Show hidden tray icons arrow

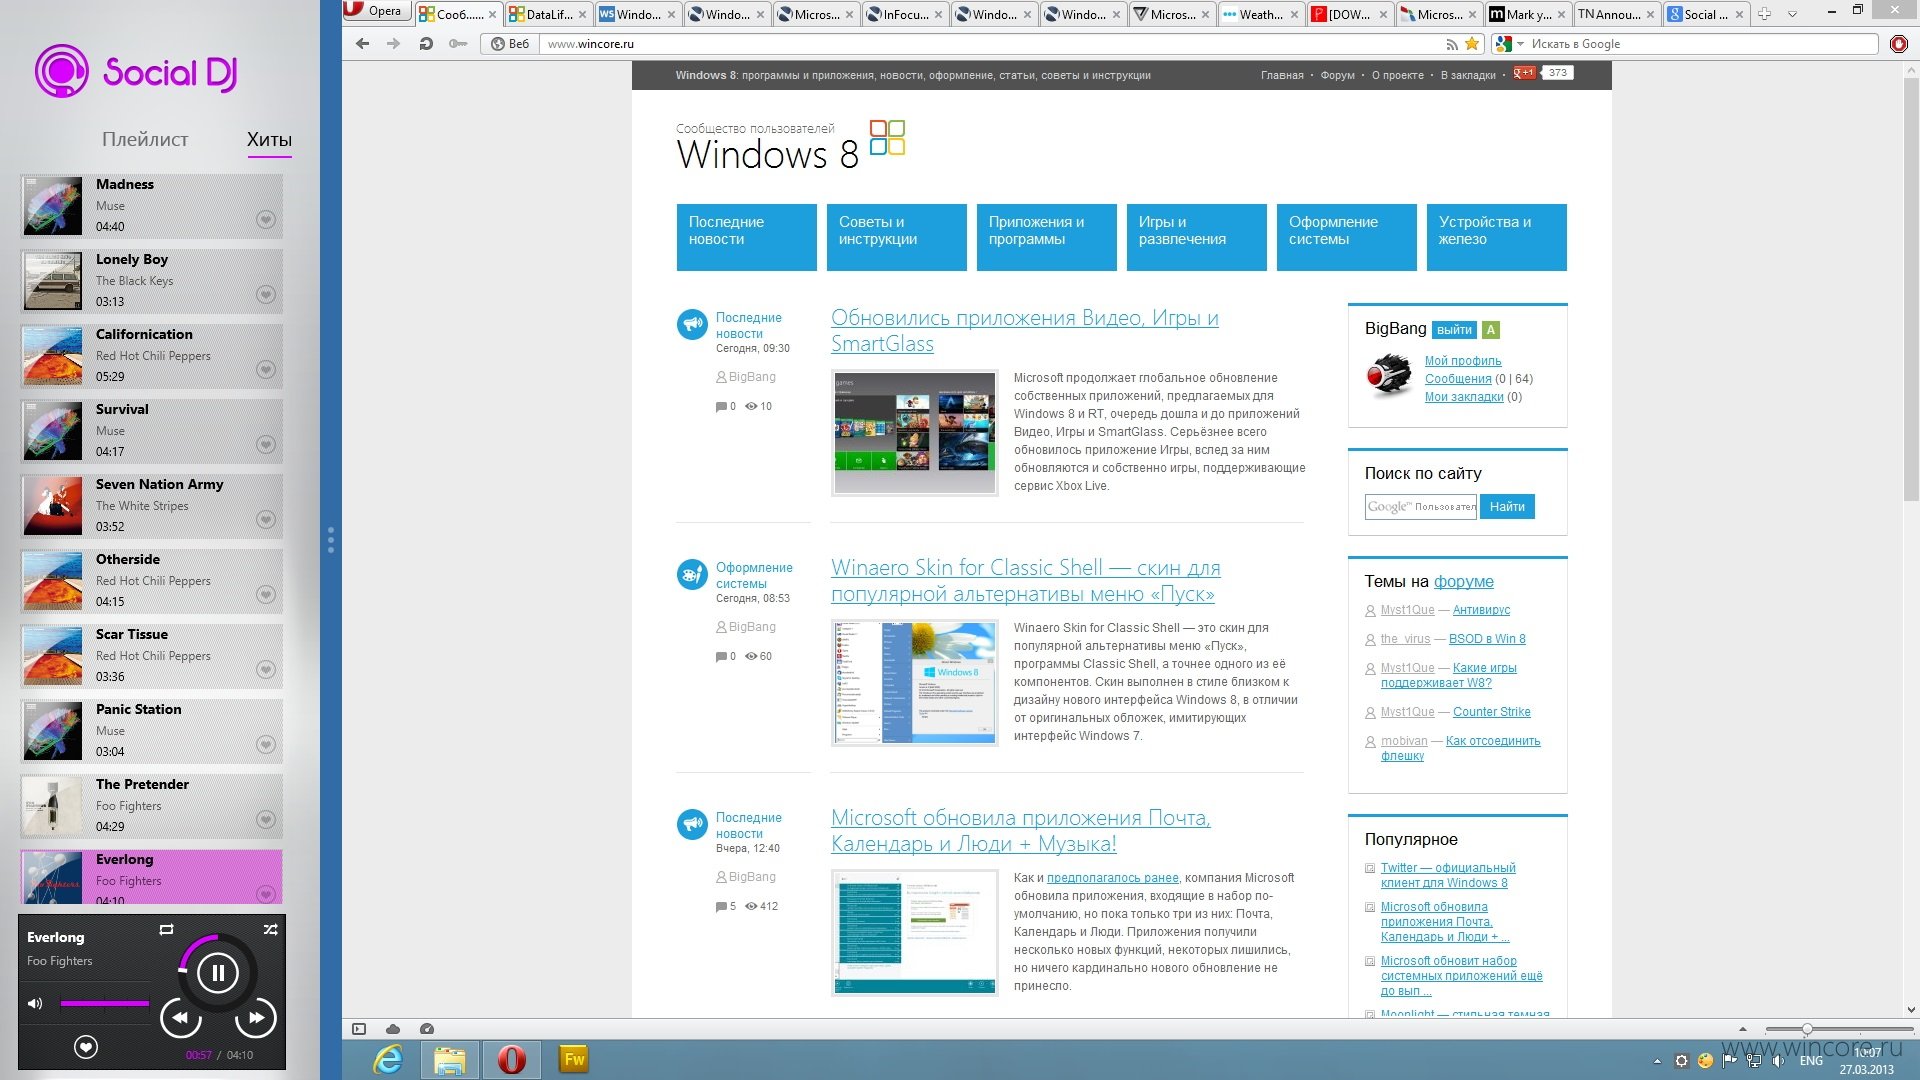click(x=1657, y=1061)
